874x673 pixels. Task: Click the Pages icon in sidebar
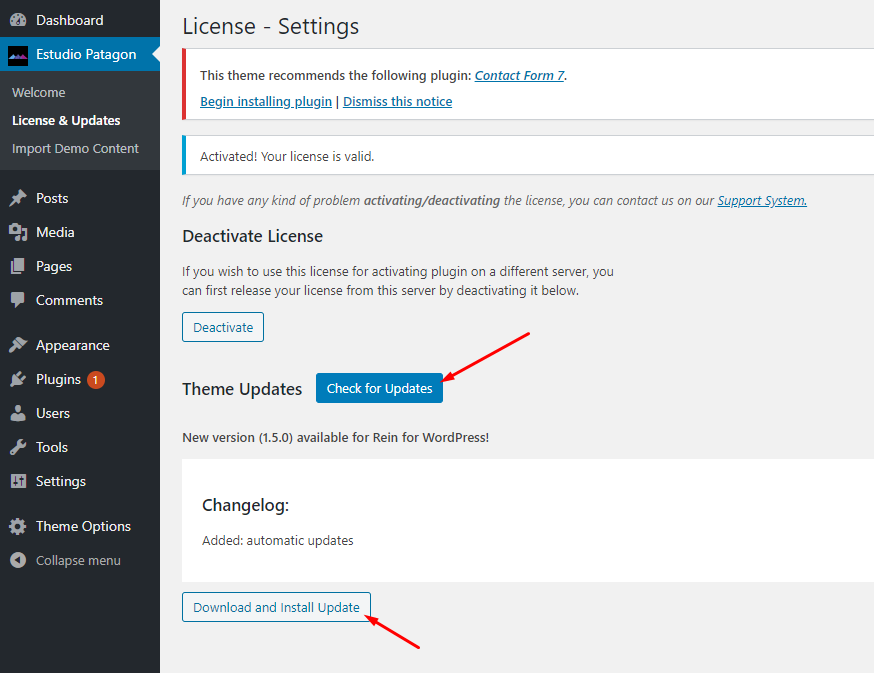coord(18,266)
